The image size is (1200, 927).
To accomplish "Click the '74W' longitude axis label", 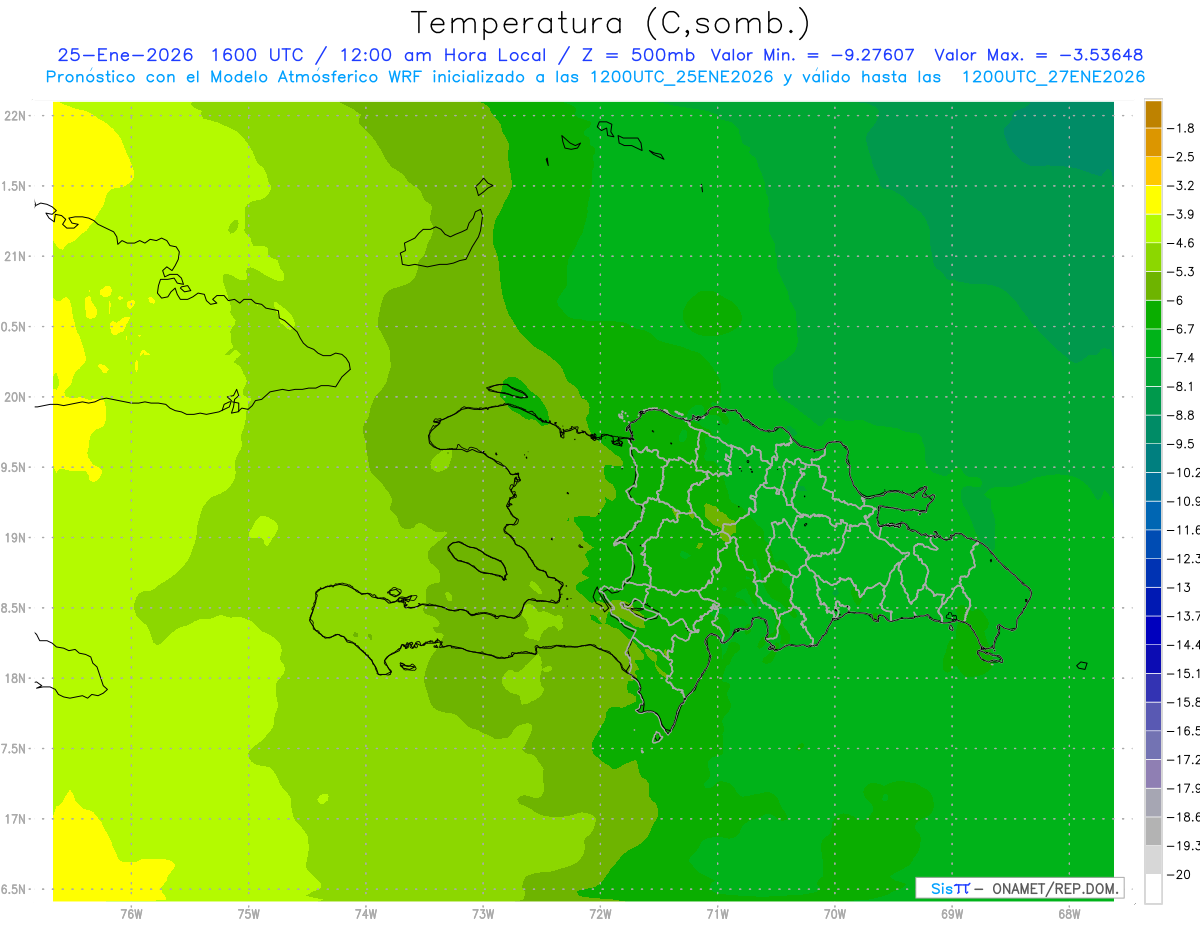I will [365, 913].
